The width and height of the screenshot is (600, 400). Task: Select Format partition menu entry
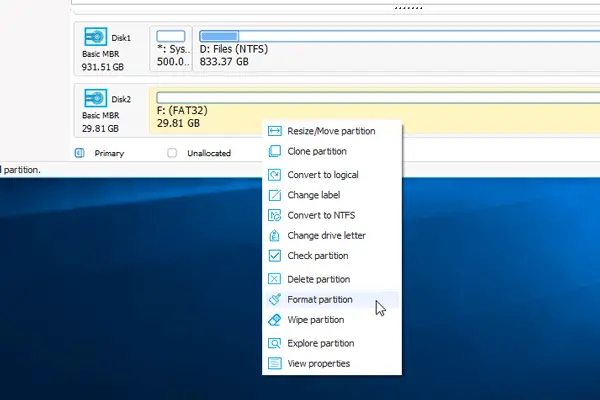click(x=332, y=299)
